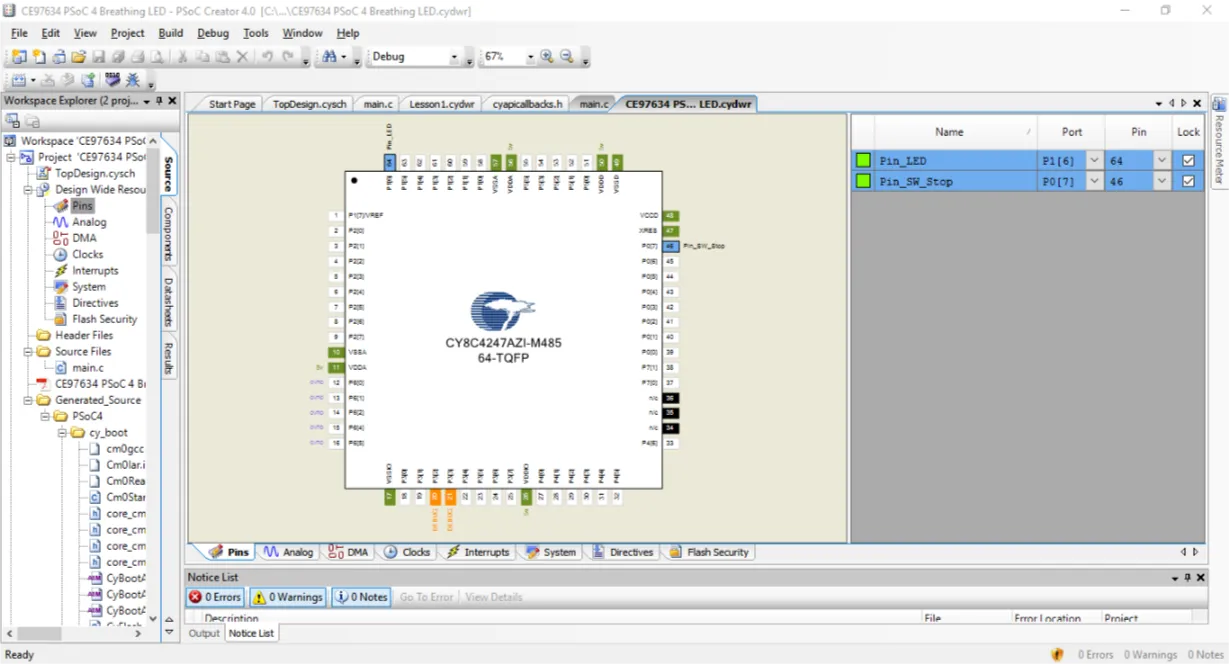Click the Open folder icon in toolbar
Image resolution: width=1229 pixels, height=664 pixels.
click(x=79, y=57)
